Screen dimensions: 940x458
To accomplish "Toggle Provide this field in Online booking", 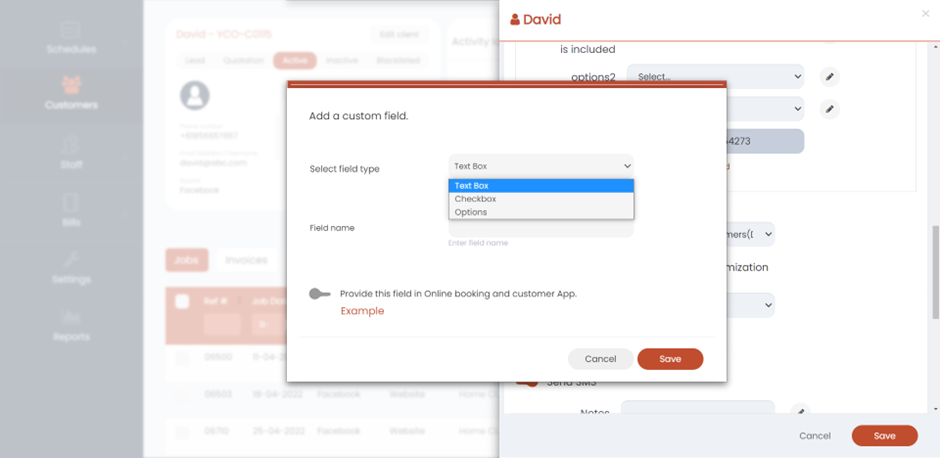I will coord(320,294).
